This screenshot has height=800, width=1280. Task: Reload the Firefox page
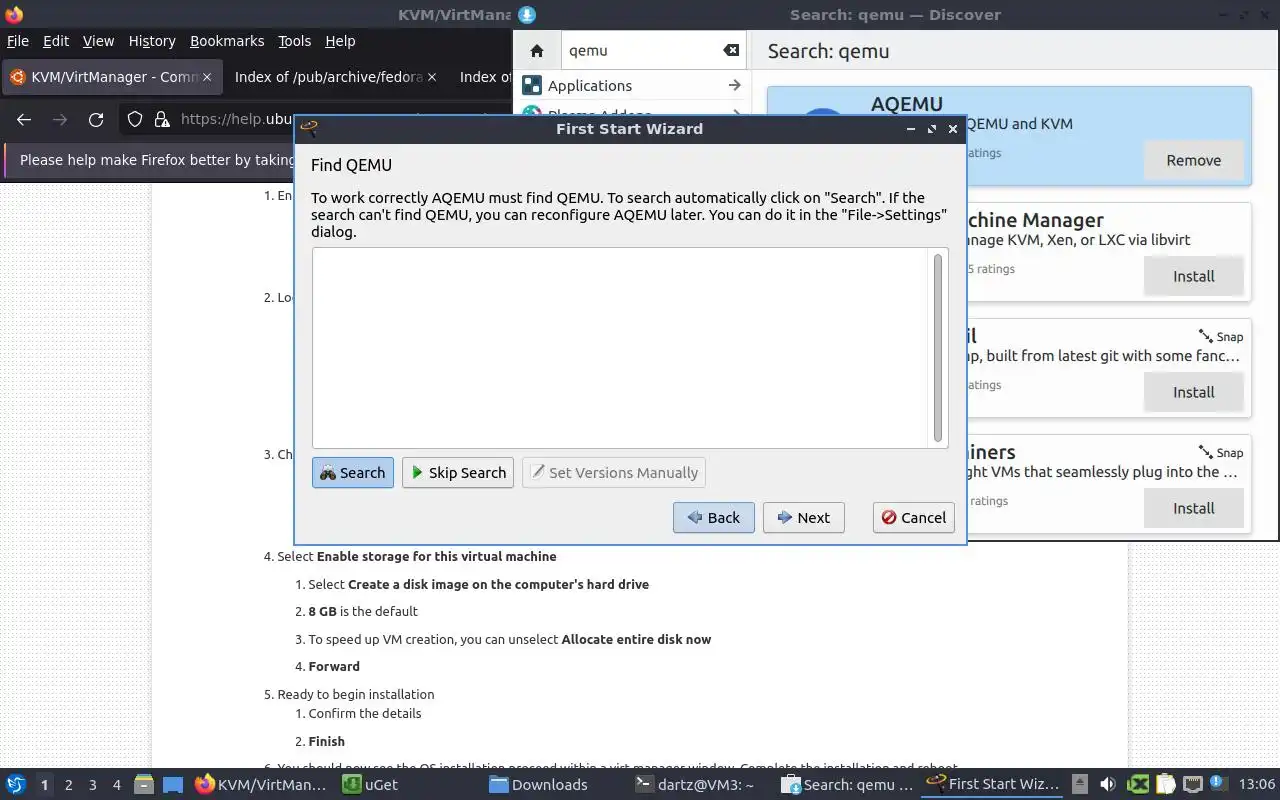point(96,120)
